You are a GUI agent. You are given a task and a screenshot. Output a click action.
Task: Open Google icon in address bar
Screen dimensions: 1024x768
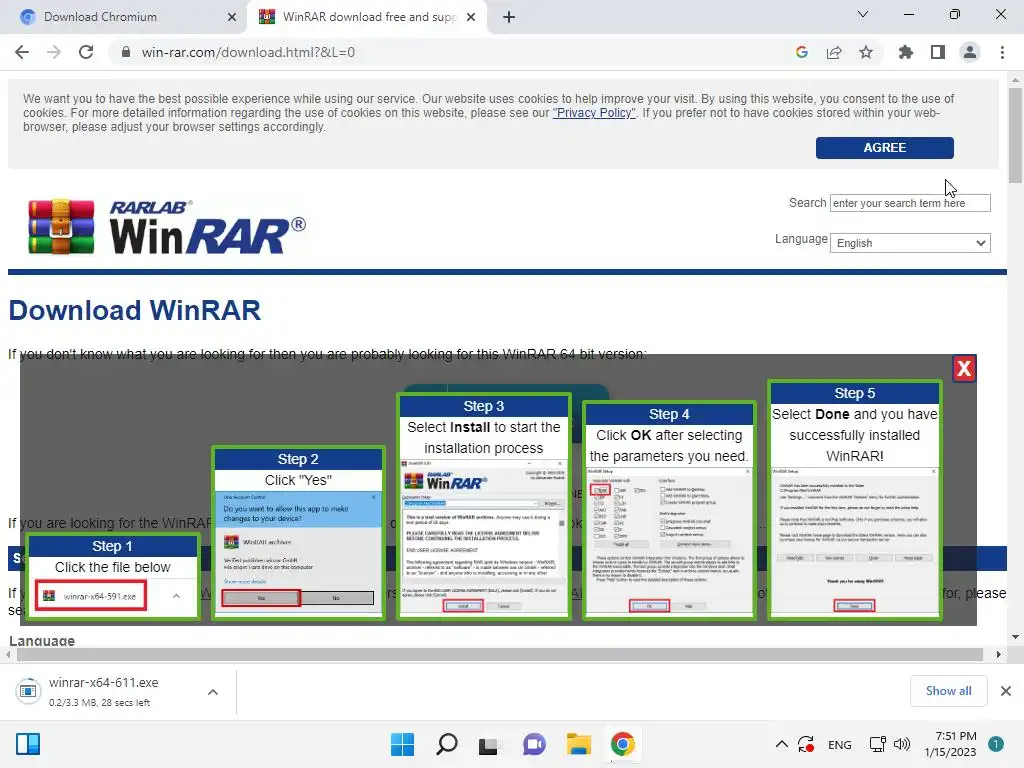click(802, 52)
